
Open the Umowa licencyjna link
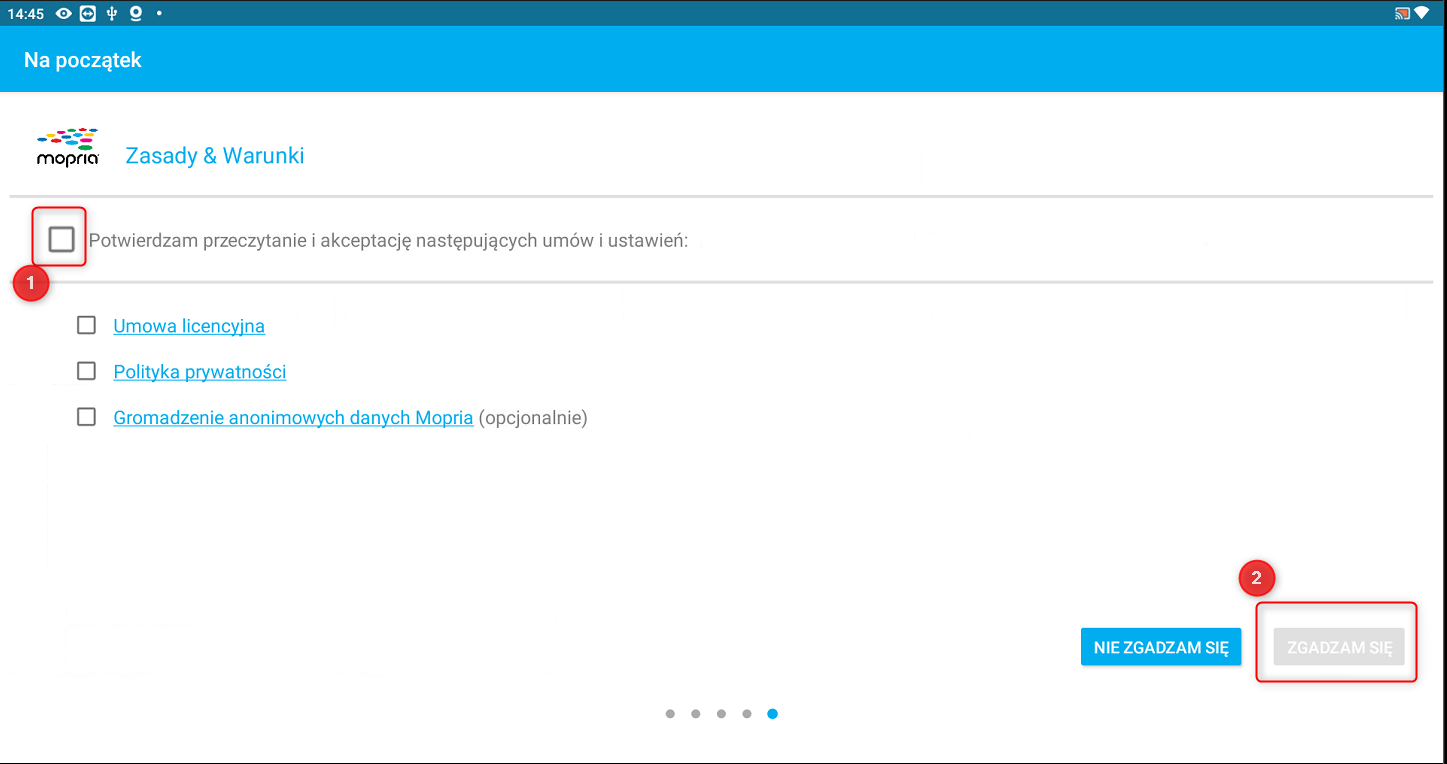coord(189,326)
